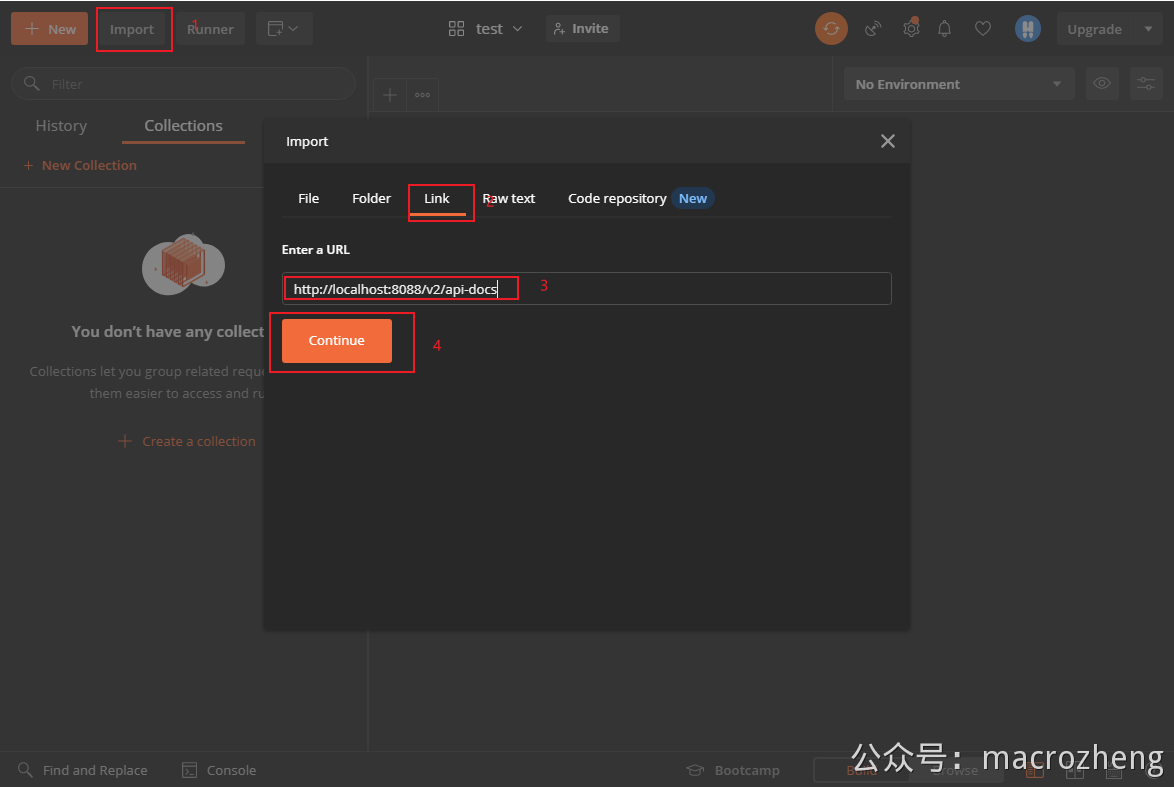Screen dimensions: 1174x787
Task: Click the Upgrade button
Action: pyautogui.click(x=1095, y=29)
